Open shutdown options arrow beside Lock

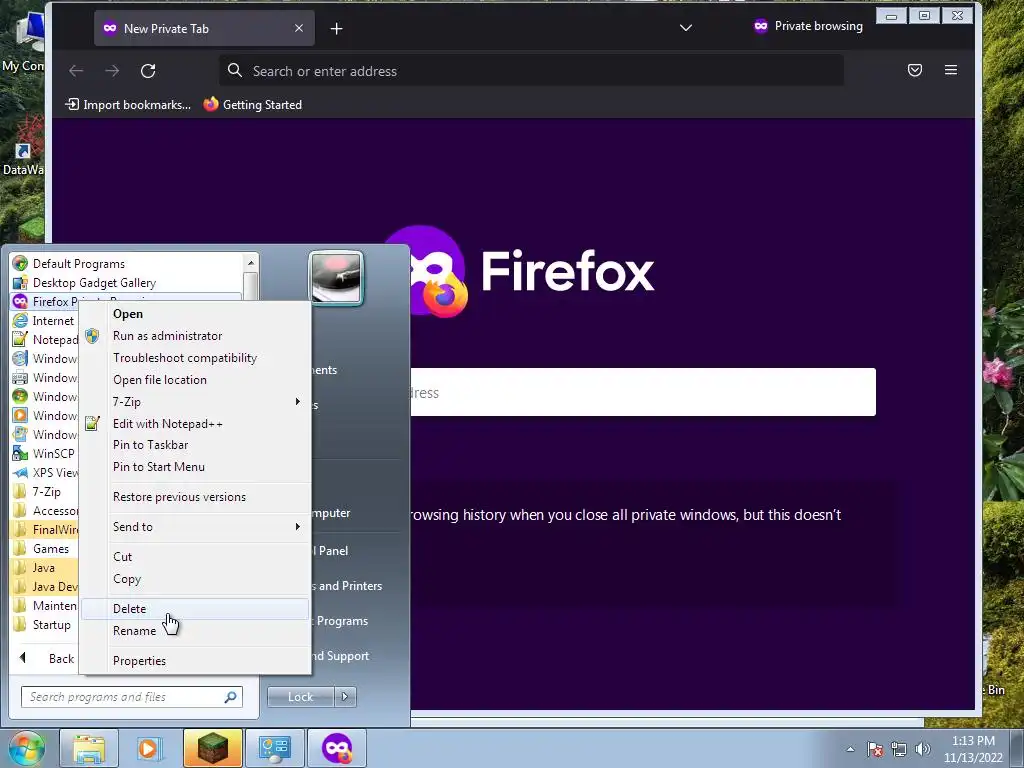(x=345, y=697)
